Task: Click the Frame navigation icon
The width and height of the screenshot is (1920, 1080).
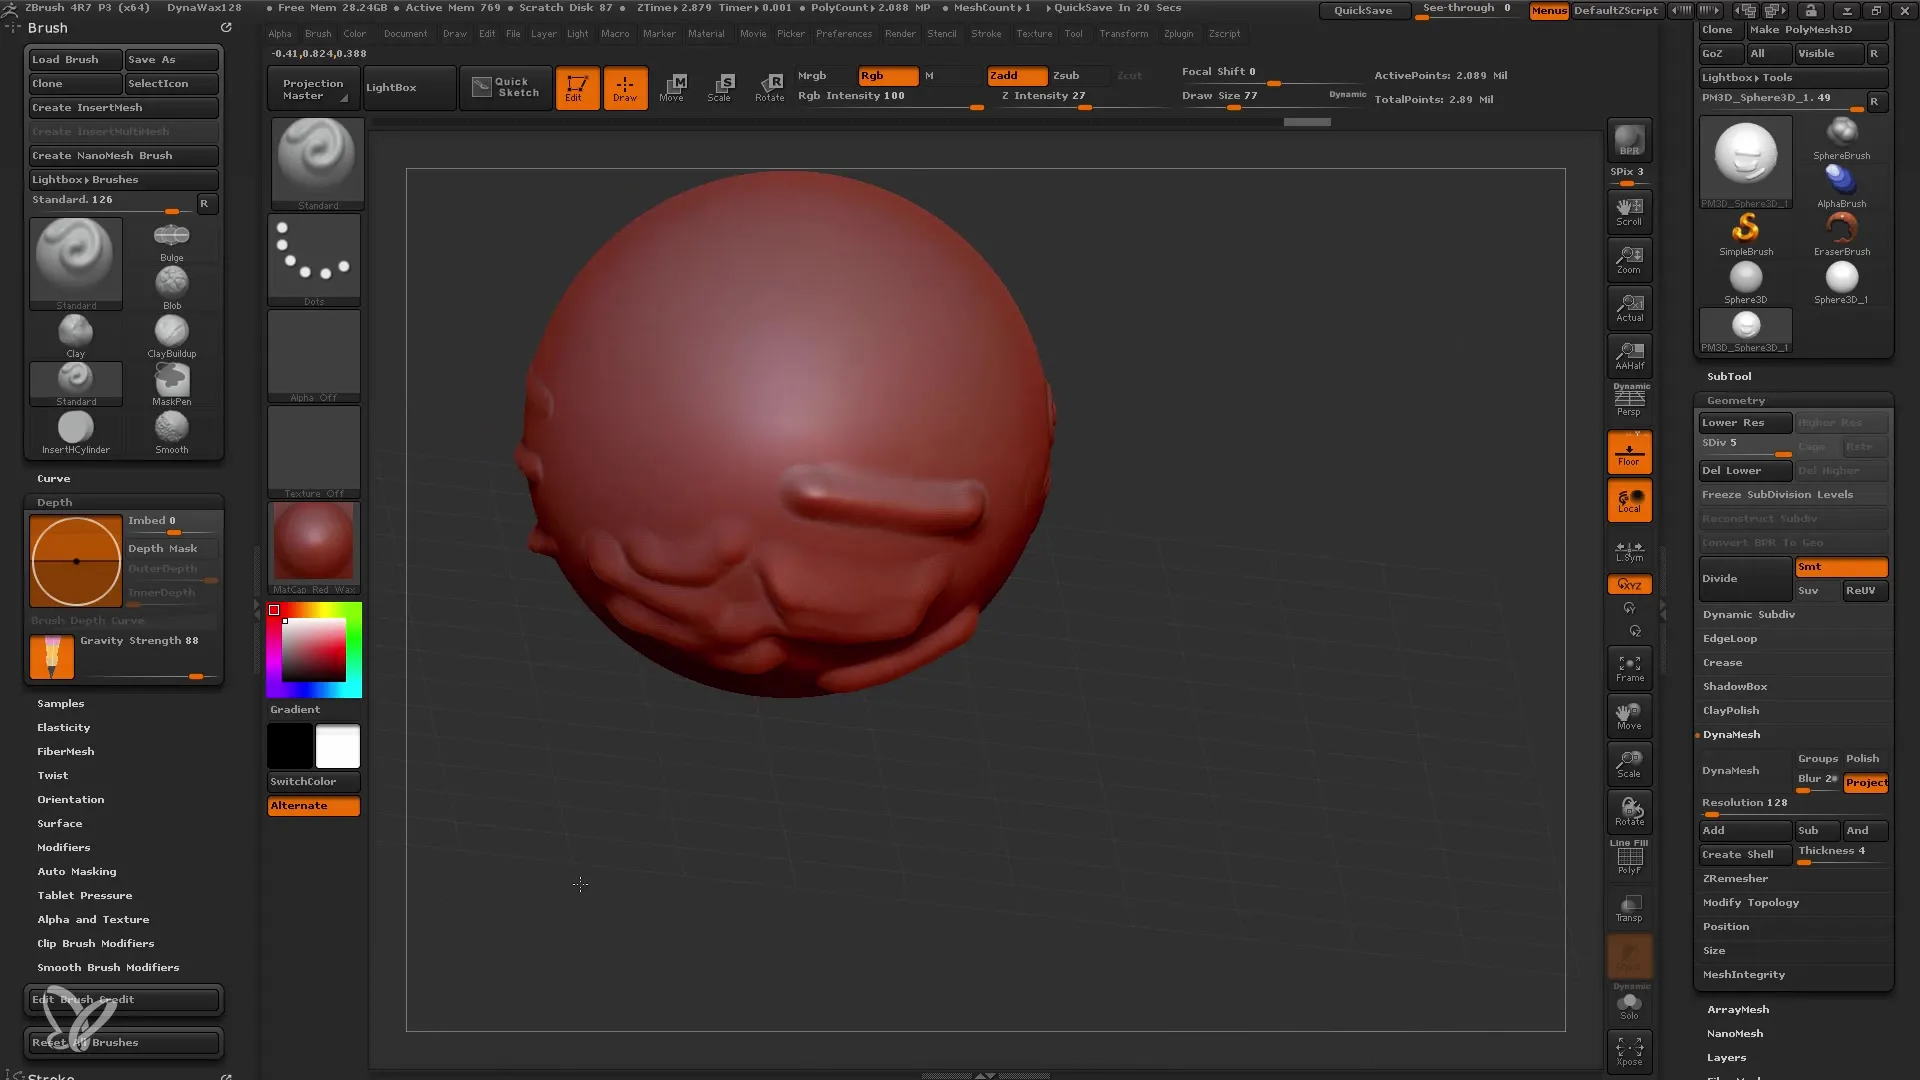Action: [1629, 667]
